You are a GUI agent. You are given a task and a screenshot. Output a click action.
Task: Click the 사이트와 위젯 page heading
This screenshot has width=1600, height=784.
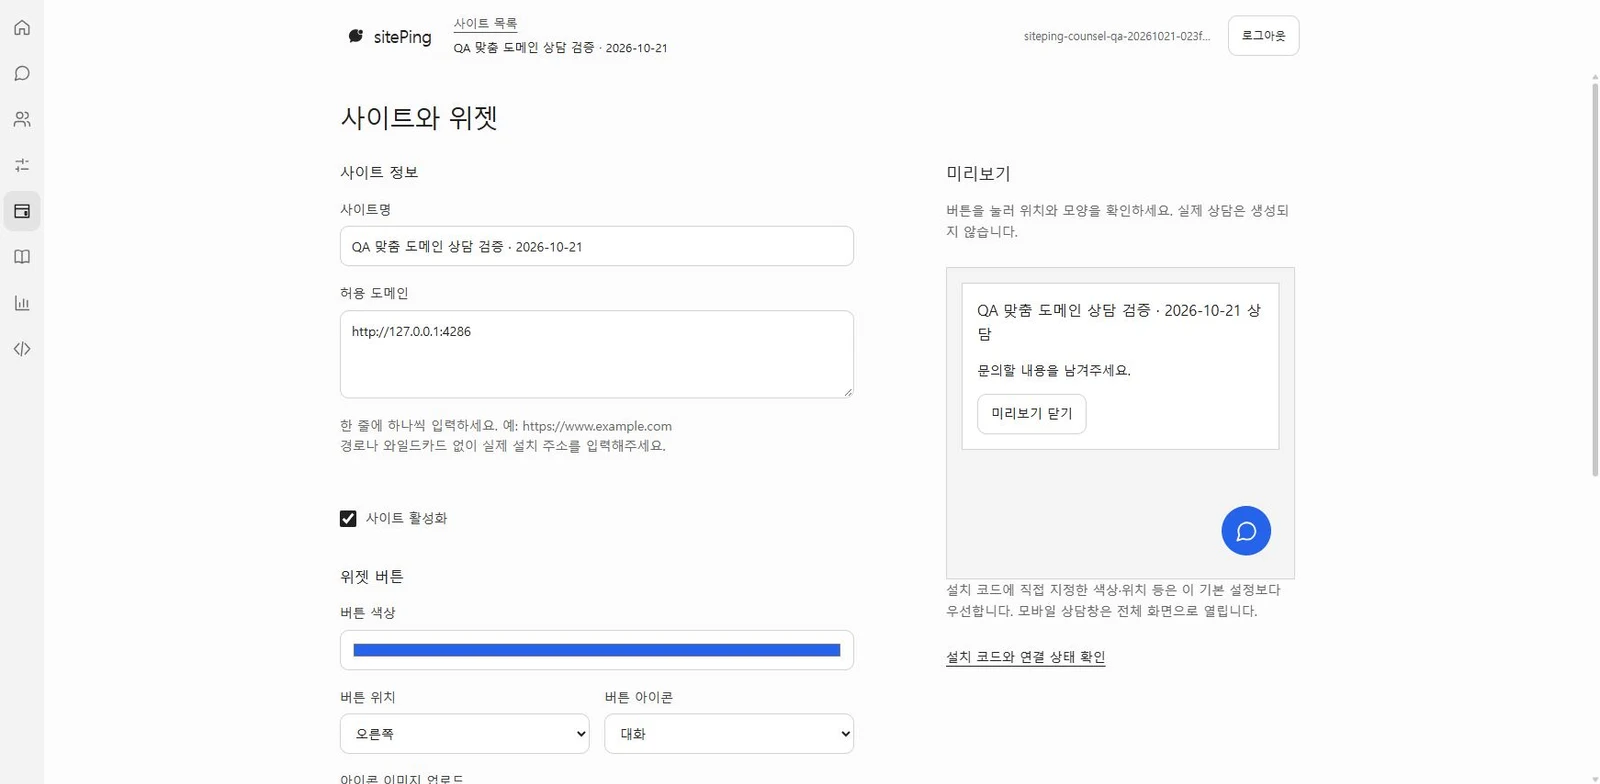419,118
